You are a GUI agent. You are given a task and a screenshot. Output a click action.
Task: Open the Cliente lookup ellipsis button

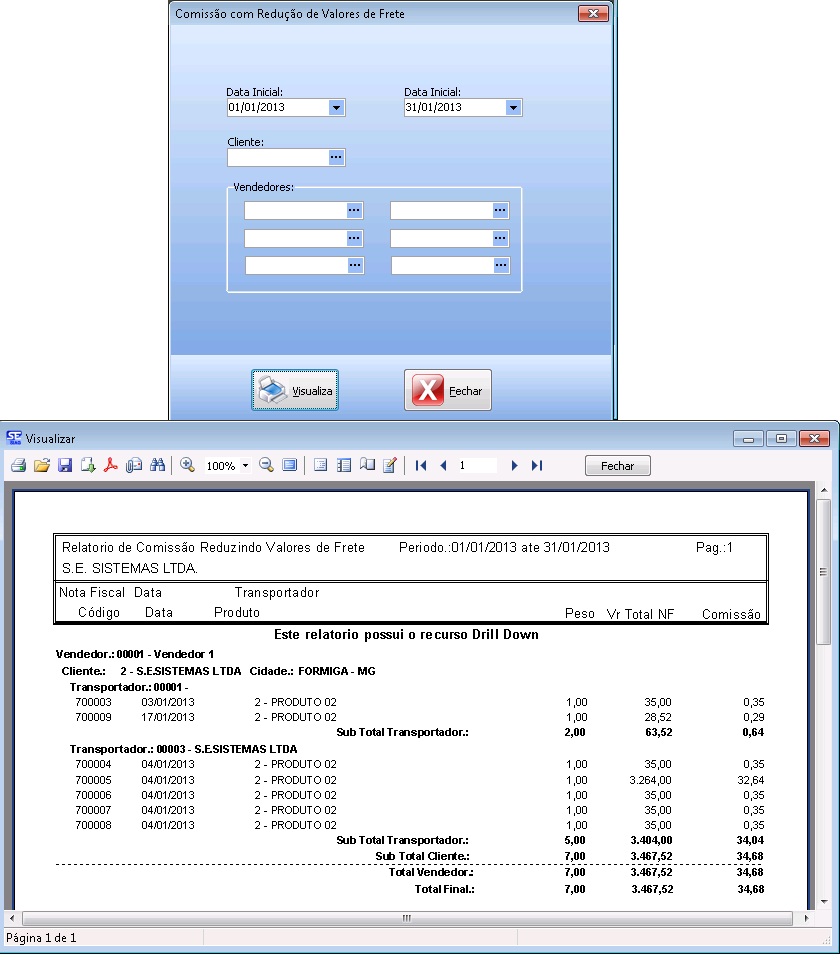click(336, 157)
